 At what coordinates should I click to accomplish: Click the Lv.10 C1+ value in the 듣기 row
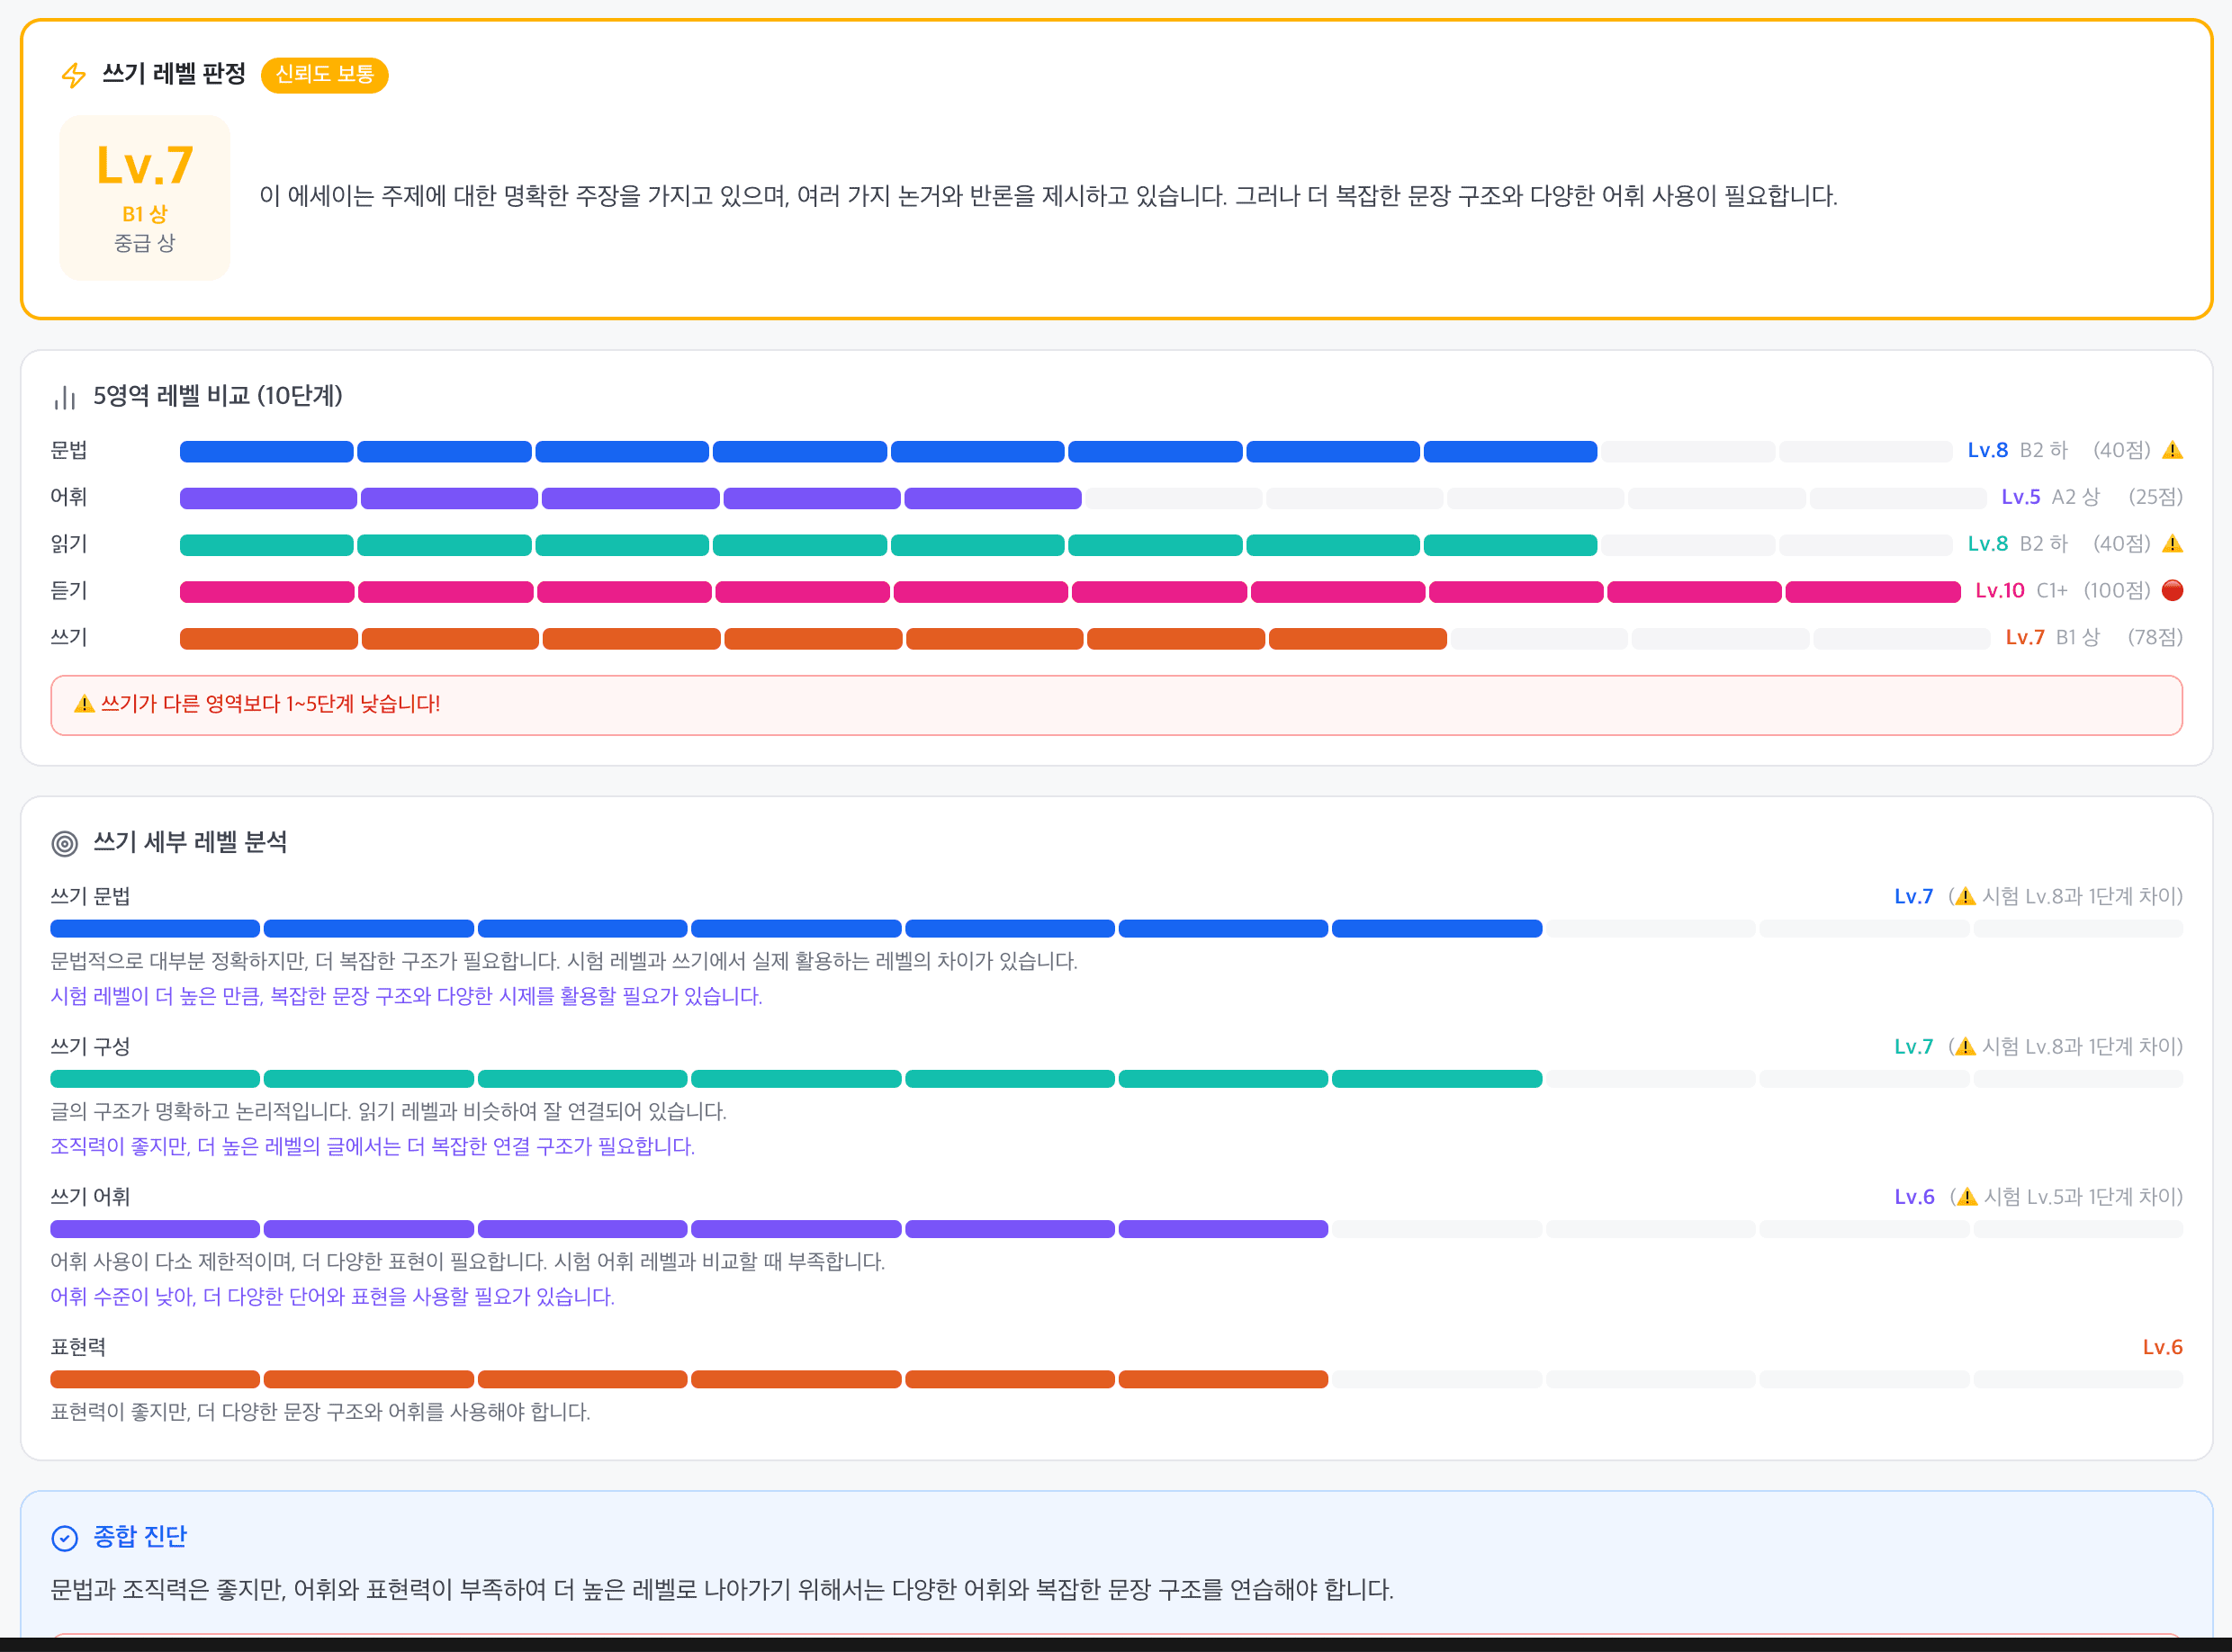click(2021, 591)
